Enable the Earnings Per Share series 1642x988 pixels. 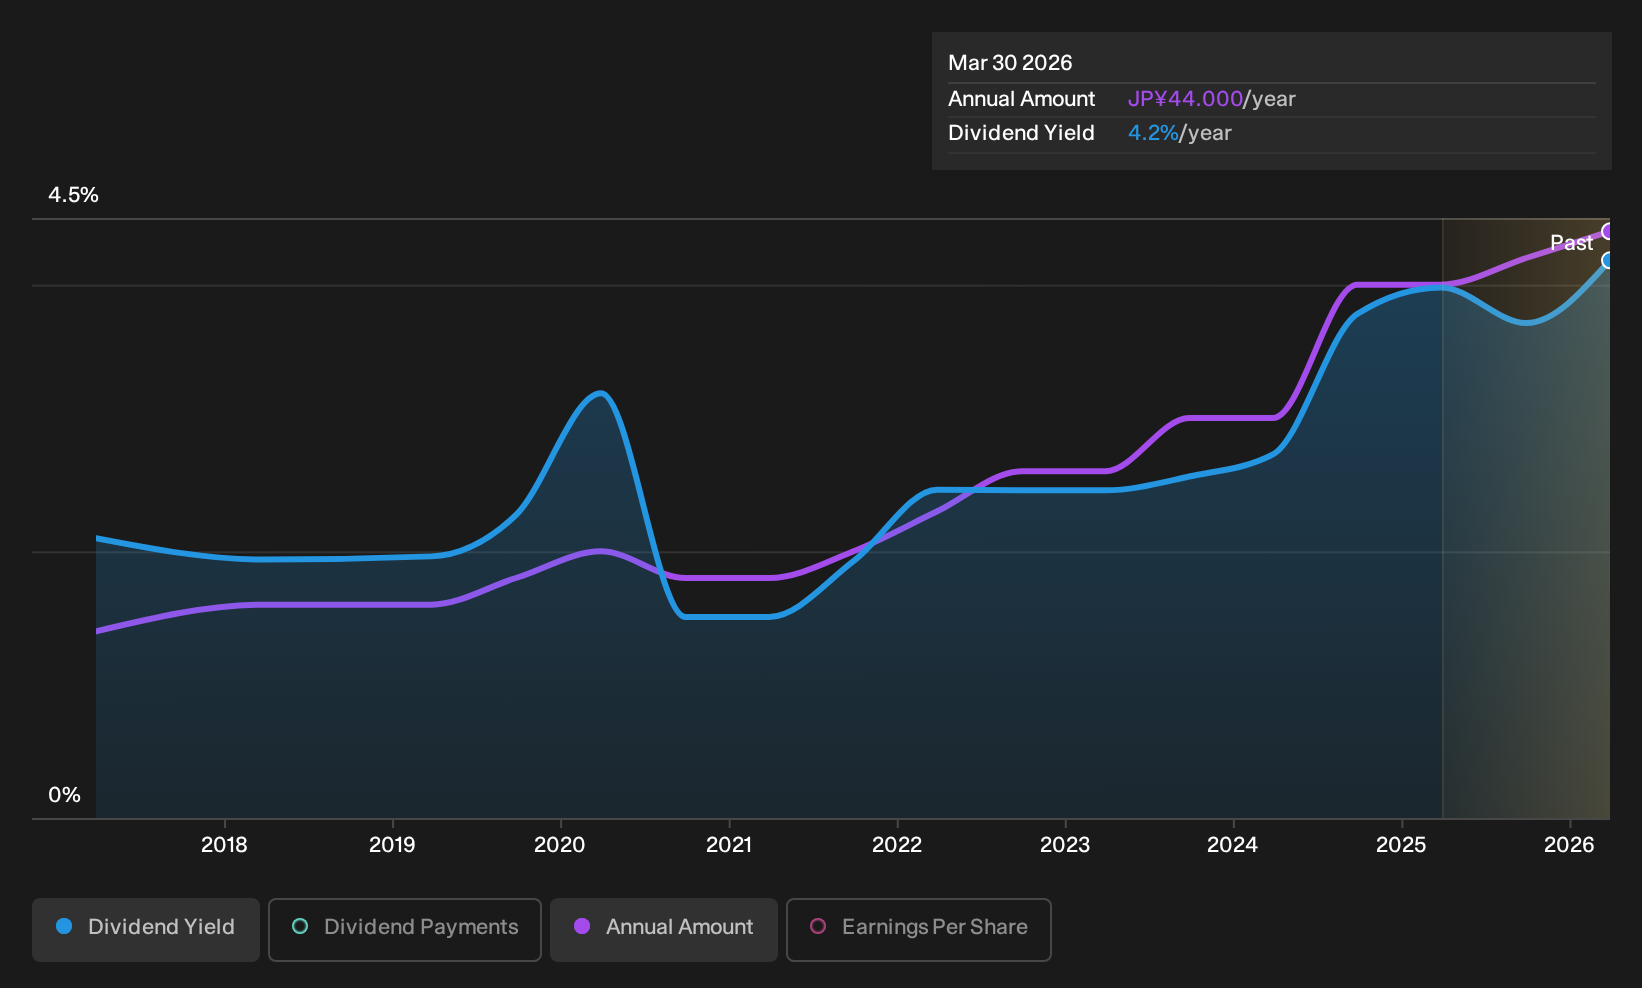(919, 929)
